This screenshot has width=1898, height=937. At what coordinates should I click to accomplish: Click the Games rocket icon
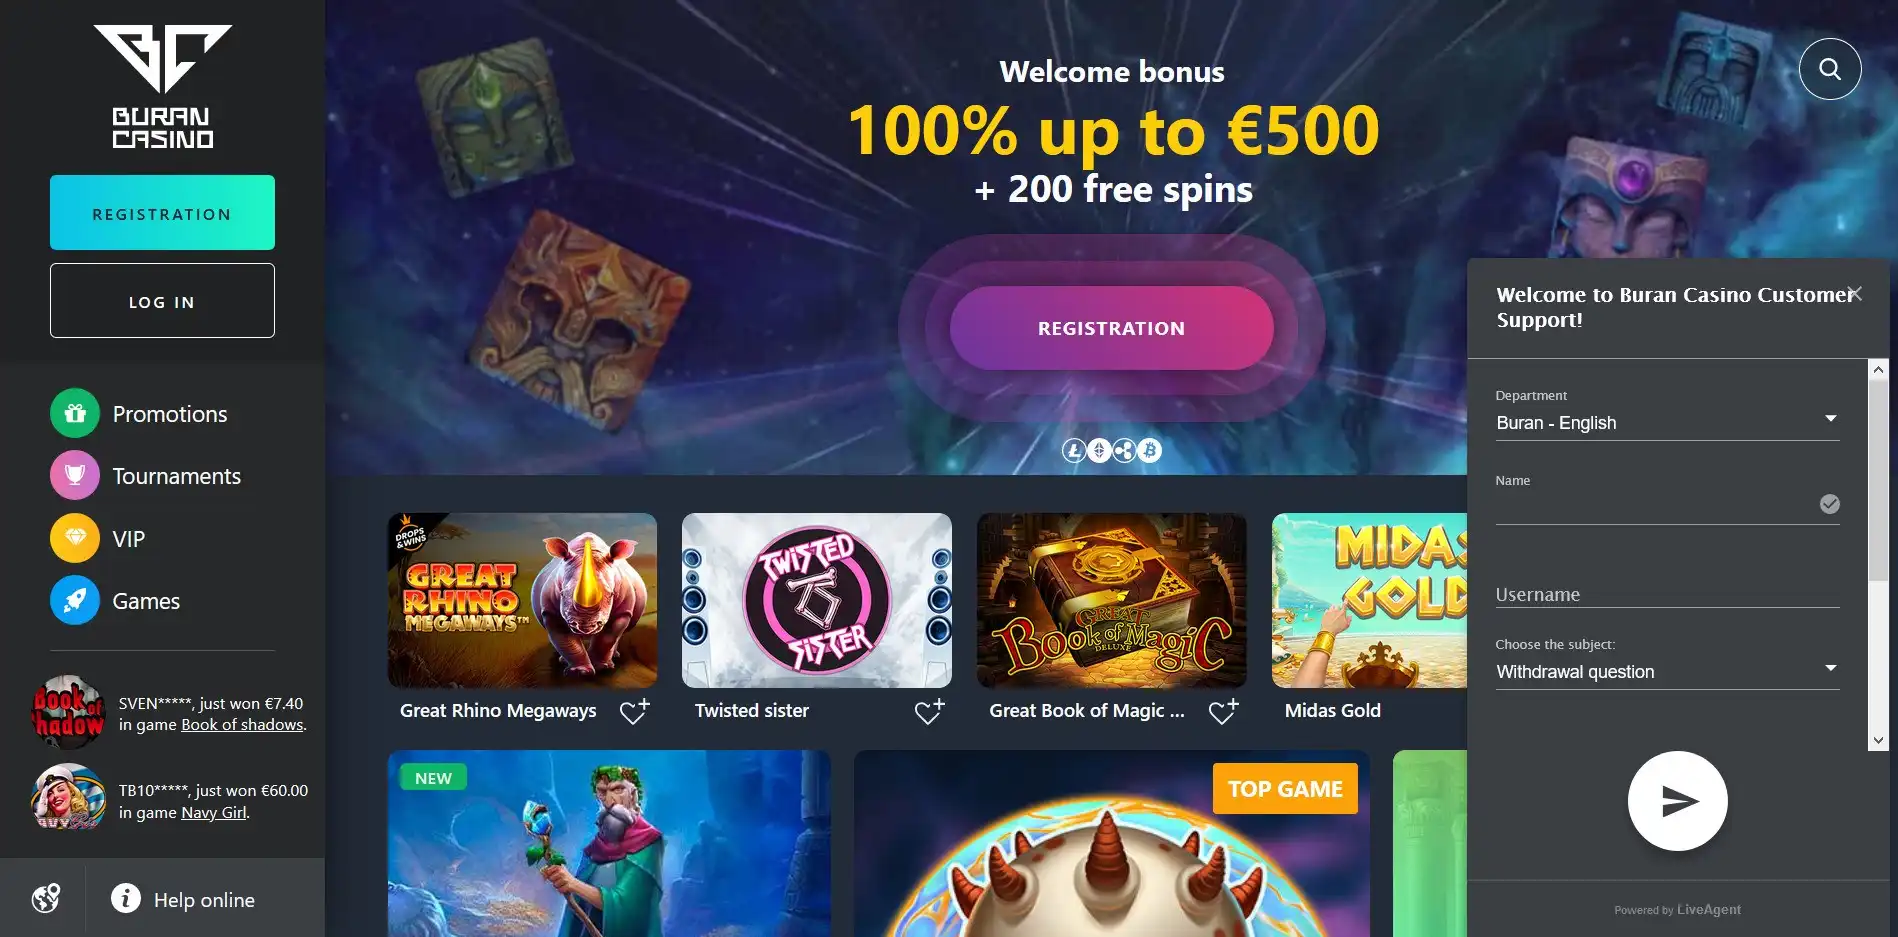(x=75, y=600)
